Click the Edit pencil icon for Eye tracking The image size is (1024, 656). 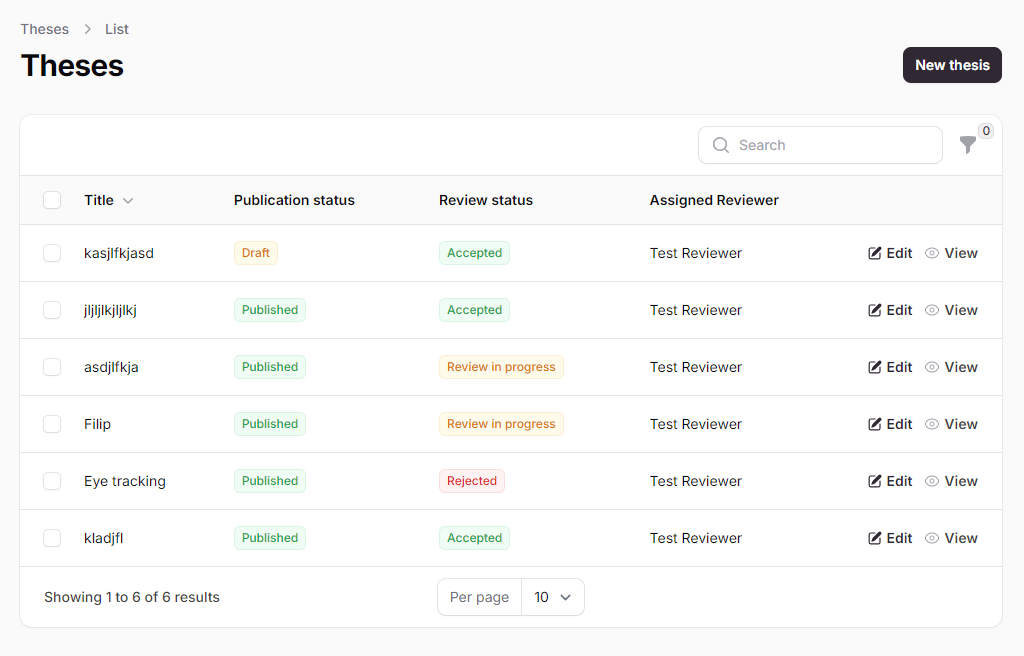coord(875,481)
